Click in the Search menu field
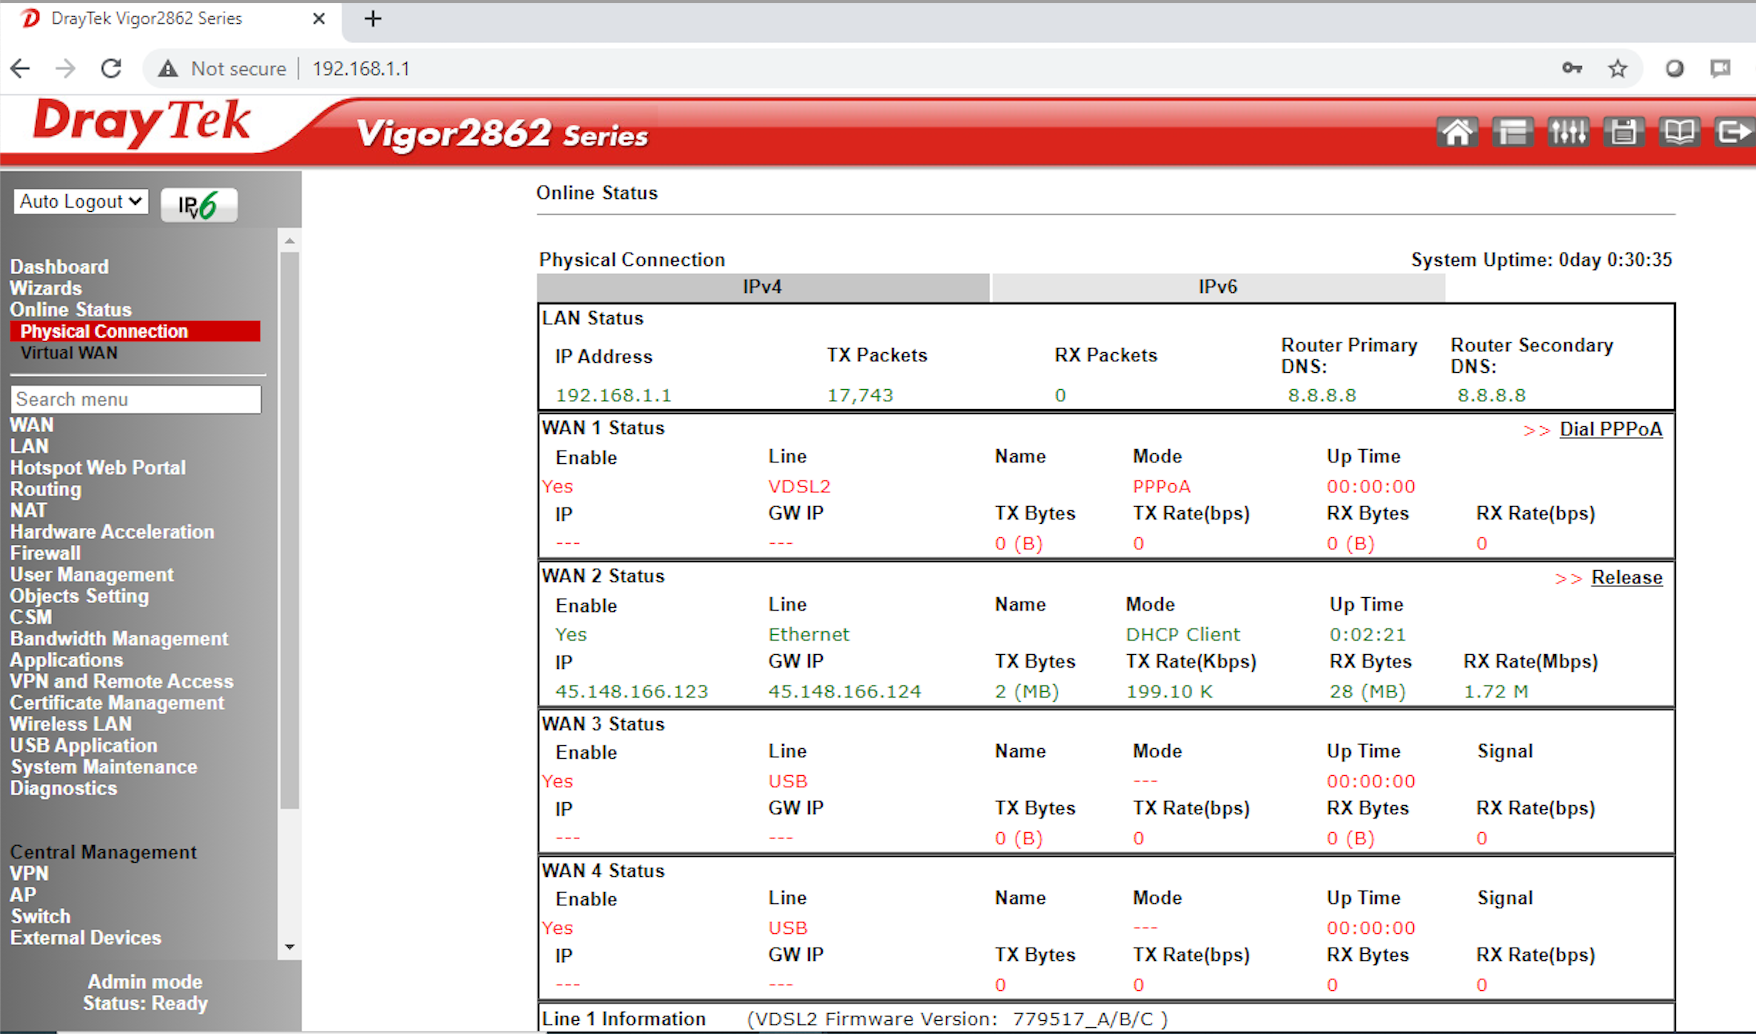1756x1034 pixels. [136, 399]
